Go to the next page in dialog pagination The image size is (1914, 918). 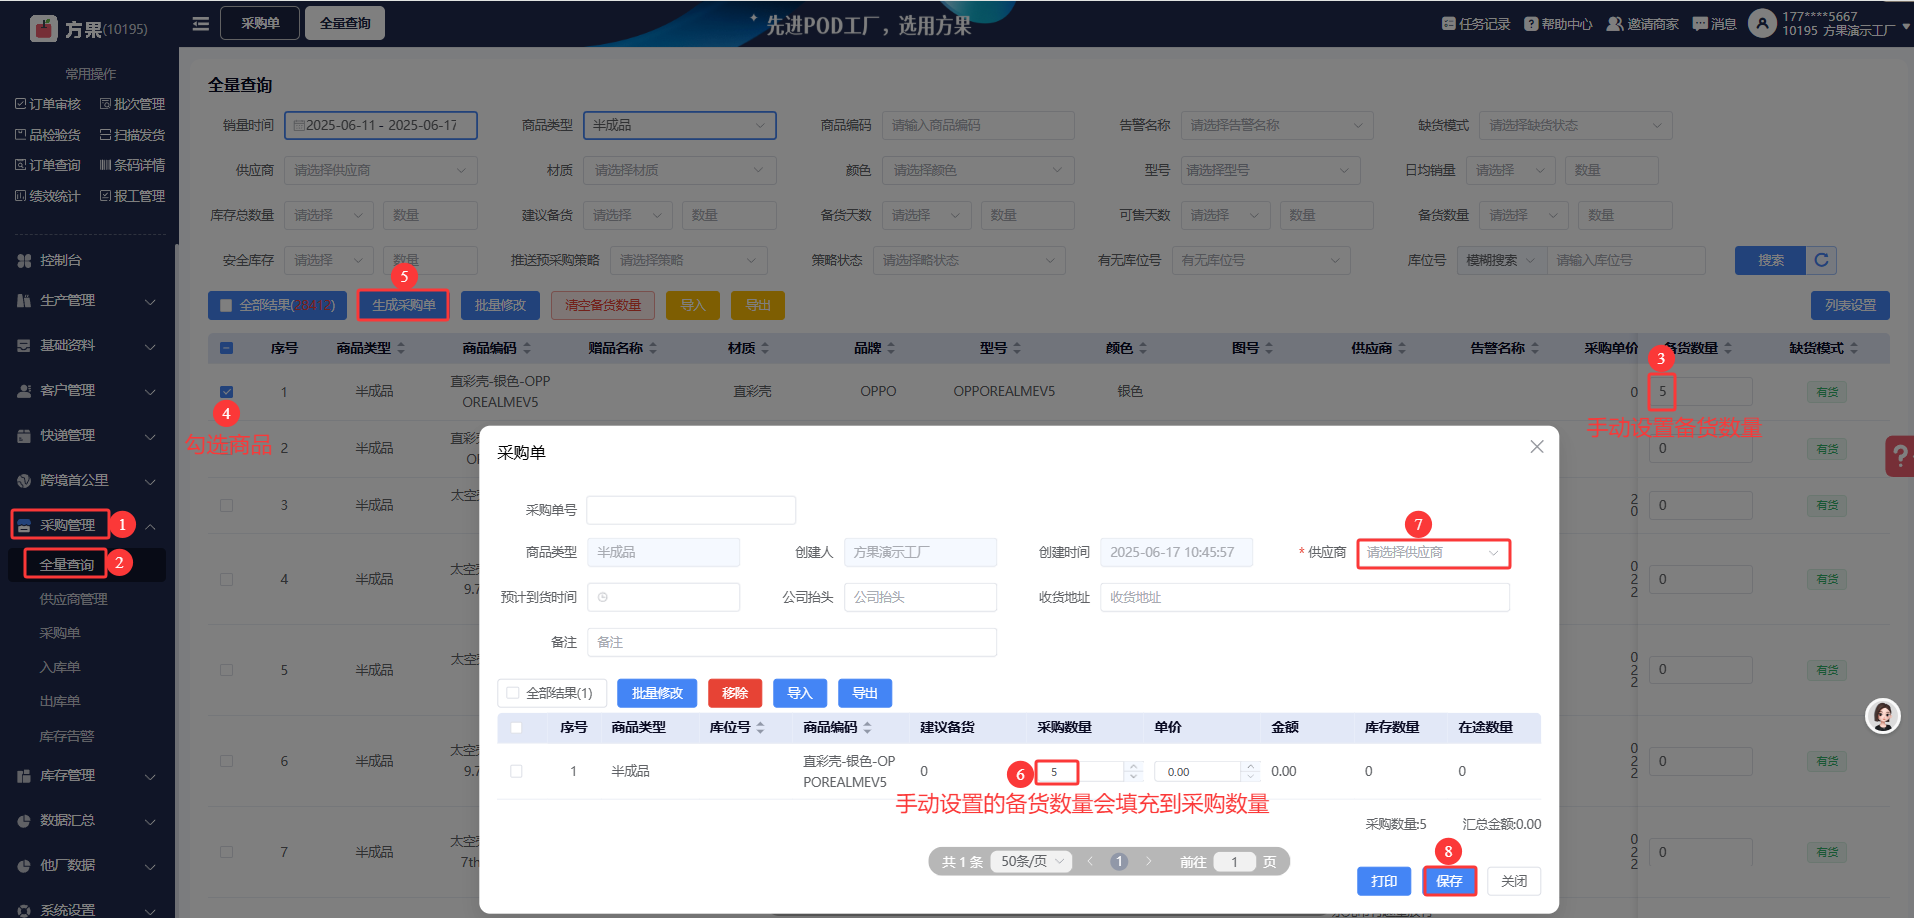tap(1149, 861)
